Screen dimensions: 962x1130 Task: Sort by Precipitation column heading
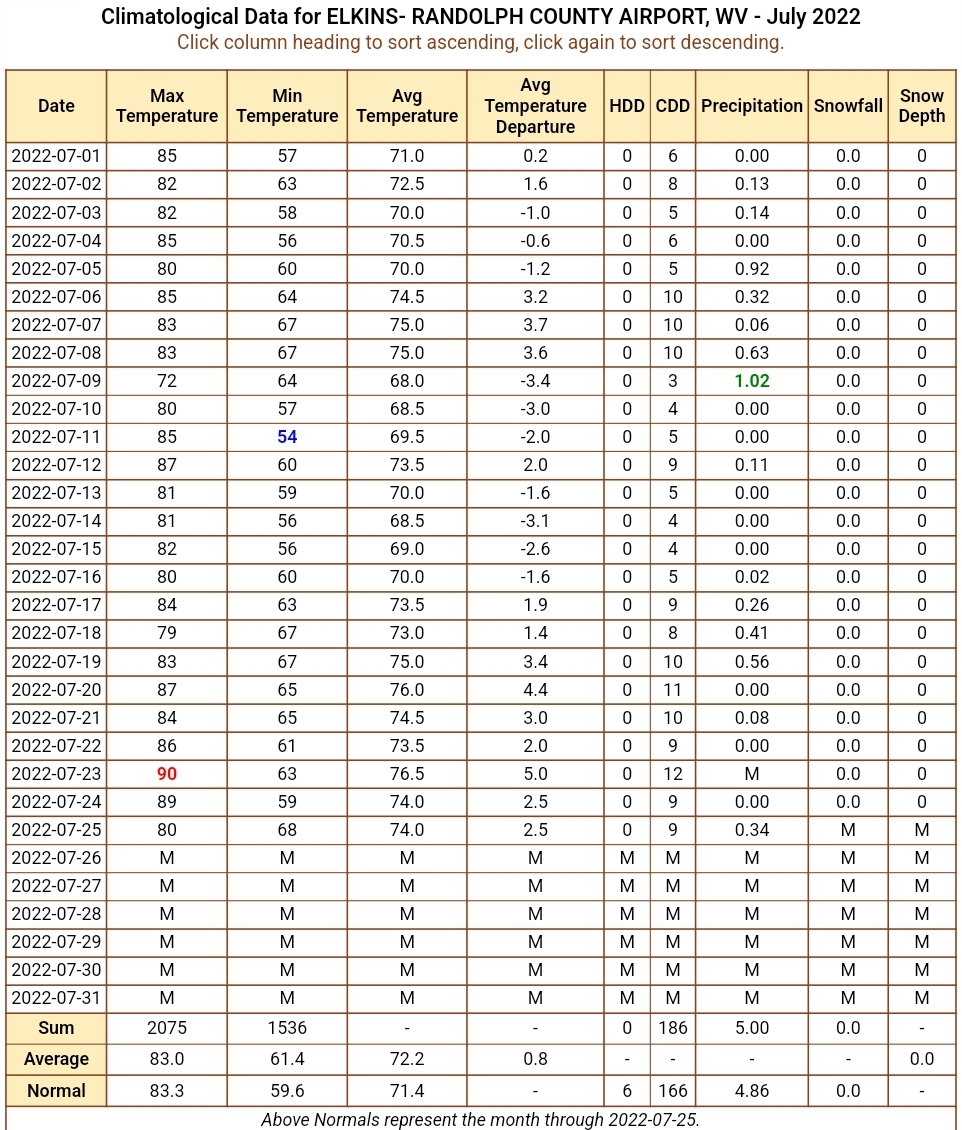click(752, 106)
